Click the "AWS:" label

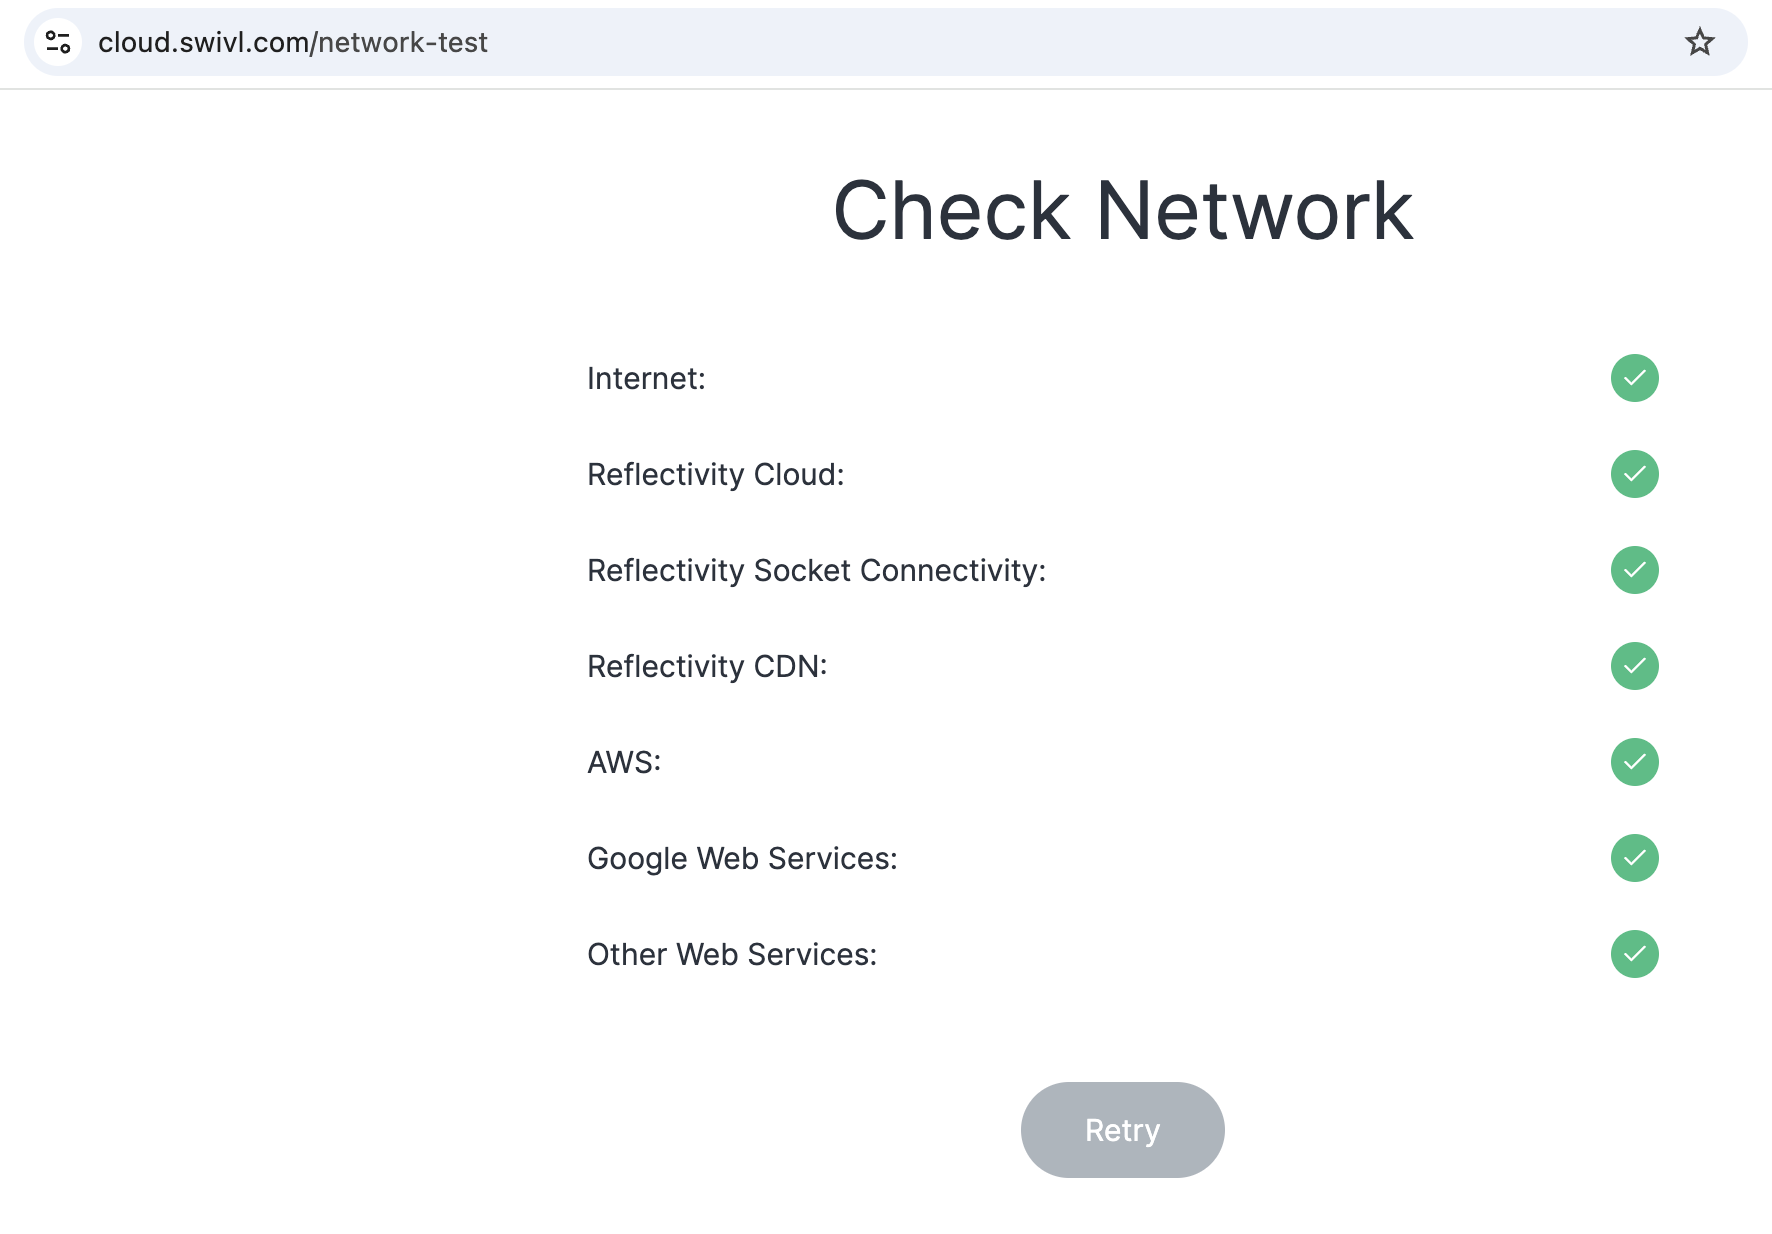pyautogui.click(x=624, y=763)
